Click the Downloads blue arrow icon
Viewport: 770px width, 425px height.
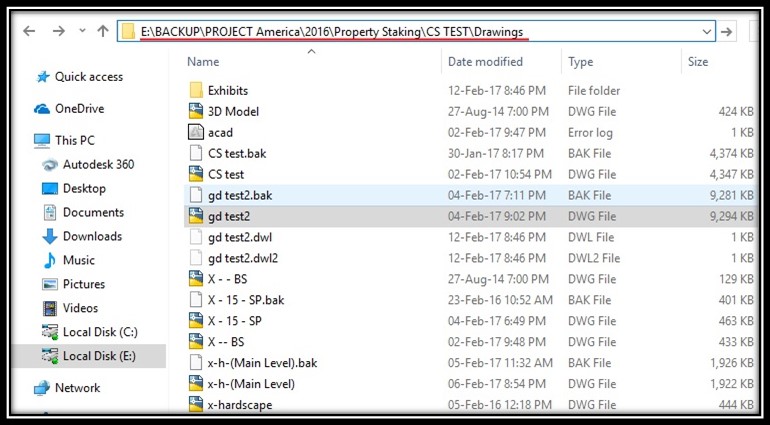(x=50, y=236)
